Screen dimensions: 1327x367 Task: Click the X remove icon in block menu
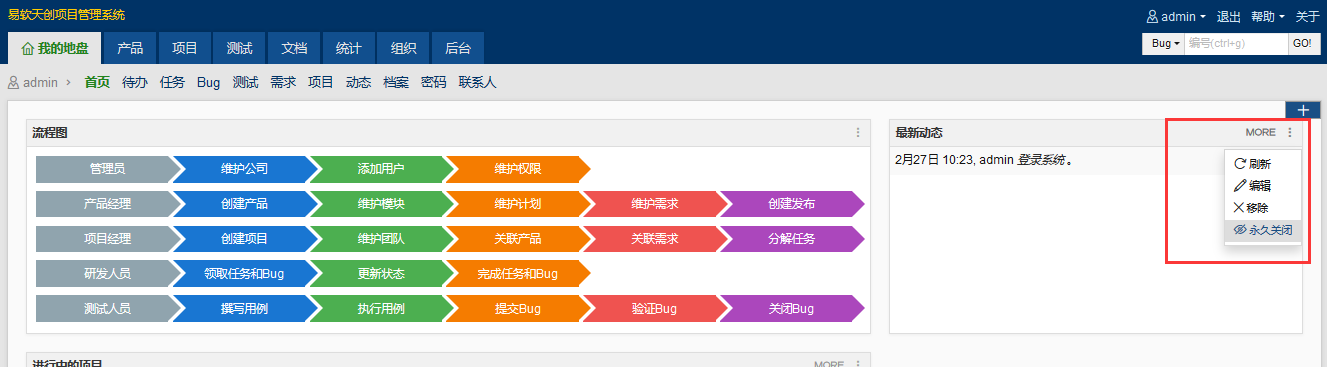coord(1239,207)
